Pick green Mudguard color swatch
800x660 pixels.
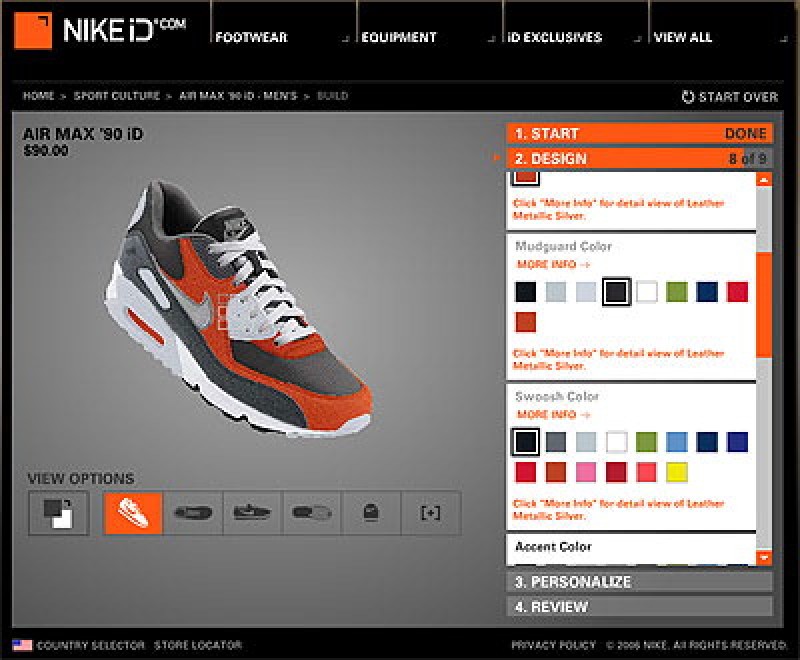coord(677,292)
